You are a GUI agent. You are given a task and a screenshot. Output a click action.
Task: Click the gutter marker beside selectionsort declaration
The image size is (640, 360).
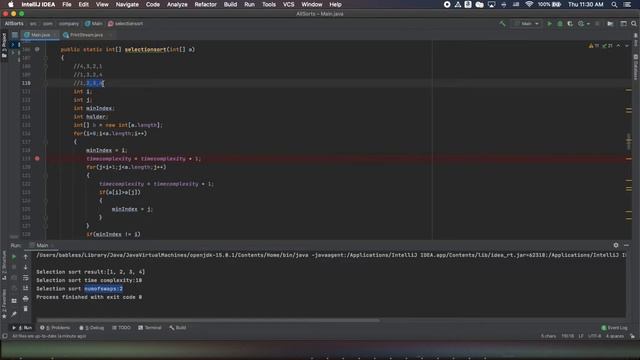click(x=37, y=49)
